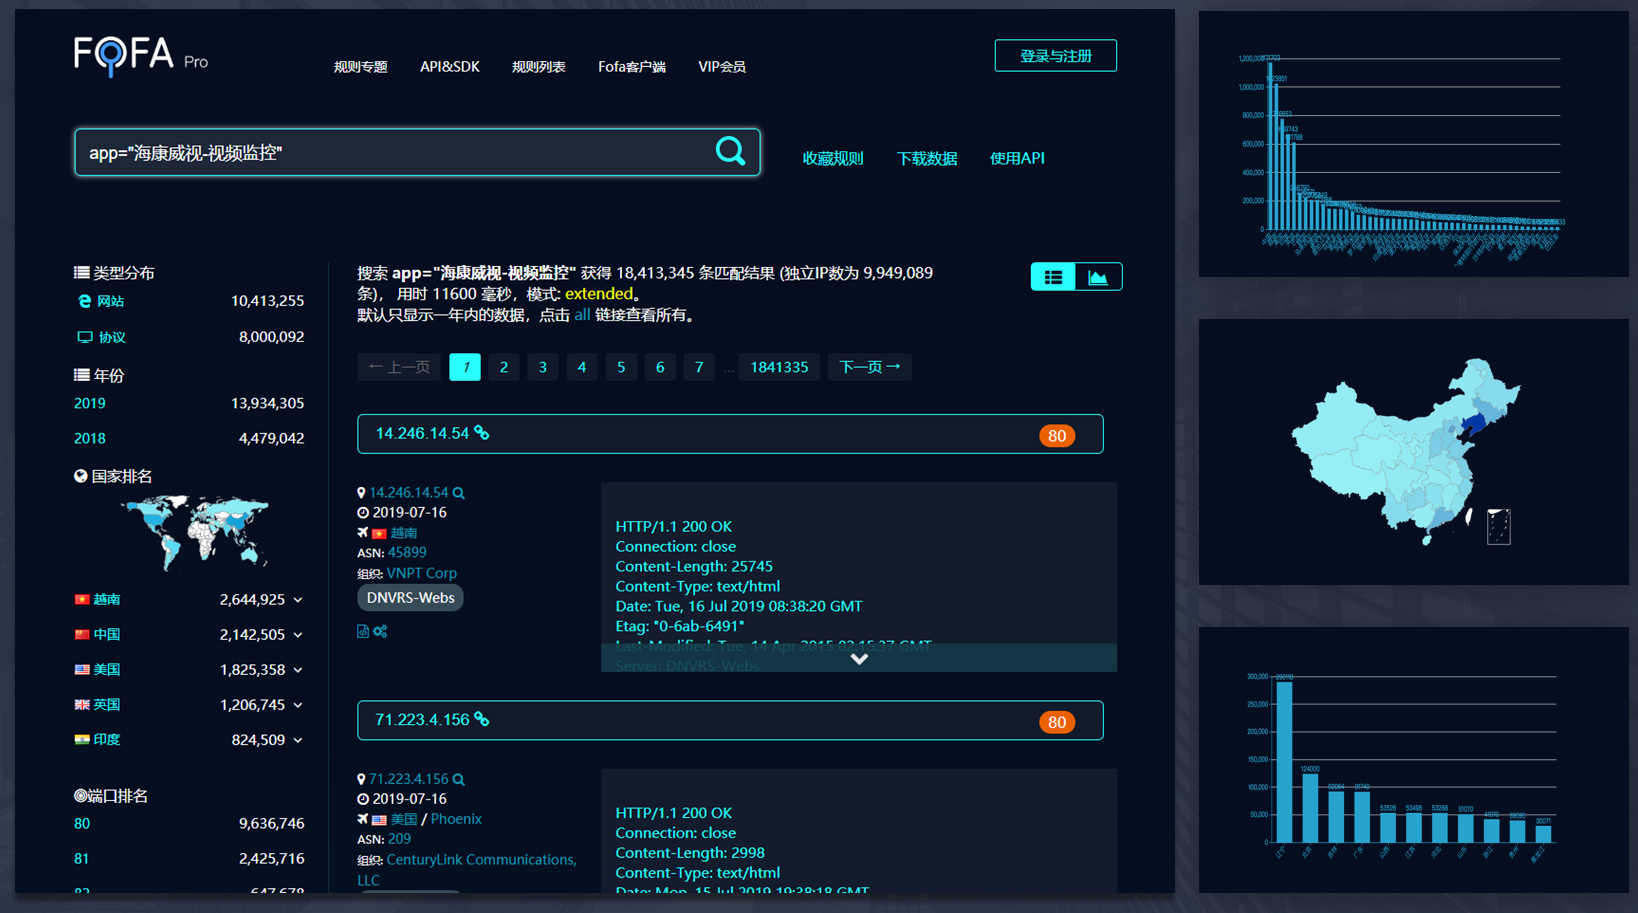Click the gears icon under DNVRS-Webs tag

[380, 631]
